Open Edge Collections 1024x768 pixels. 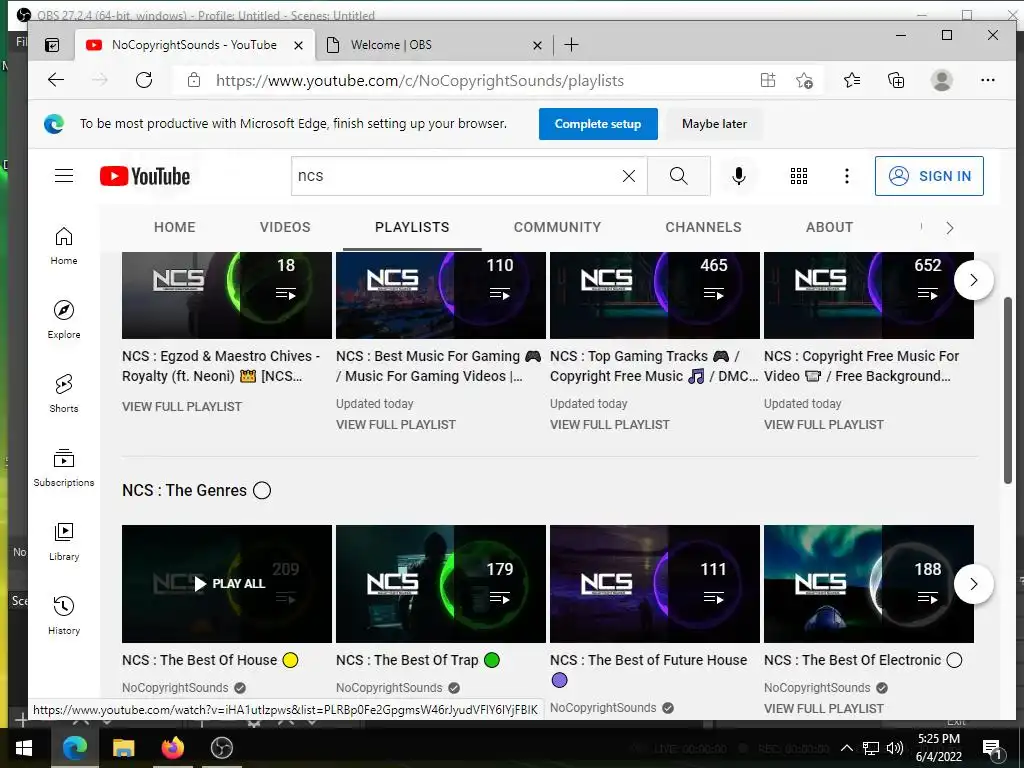(896, 80)
